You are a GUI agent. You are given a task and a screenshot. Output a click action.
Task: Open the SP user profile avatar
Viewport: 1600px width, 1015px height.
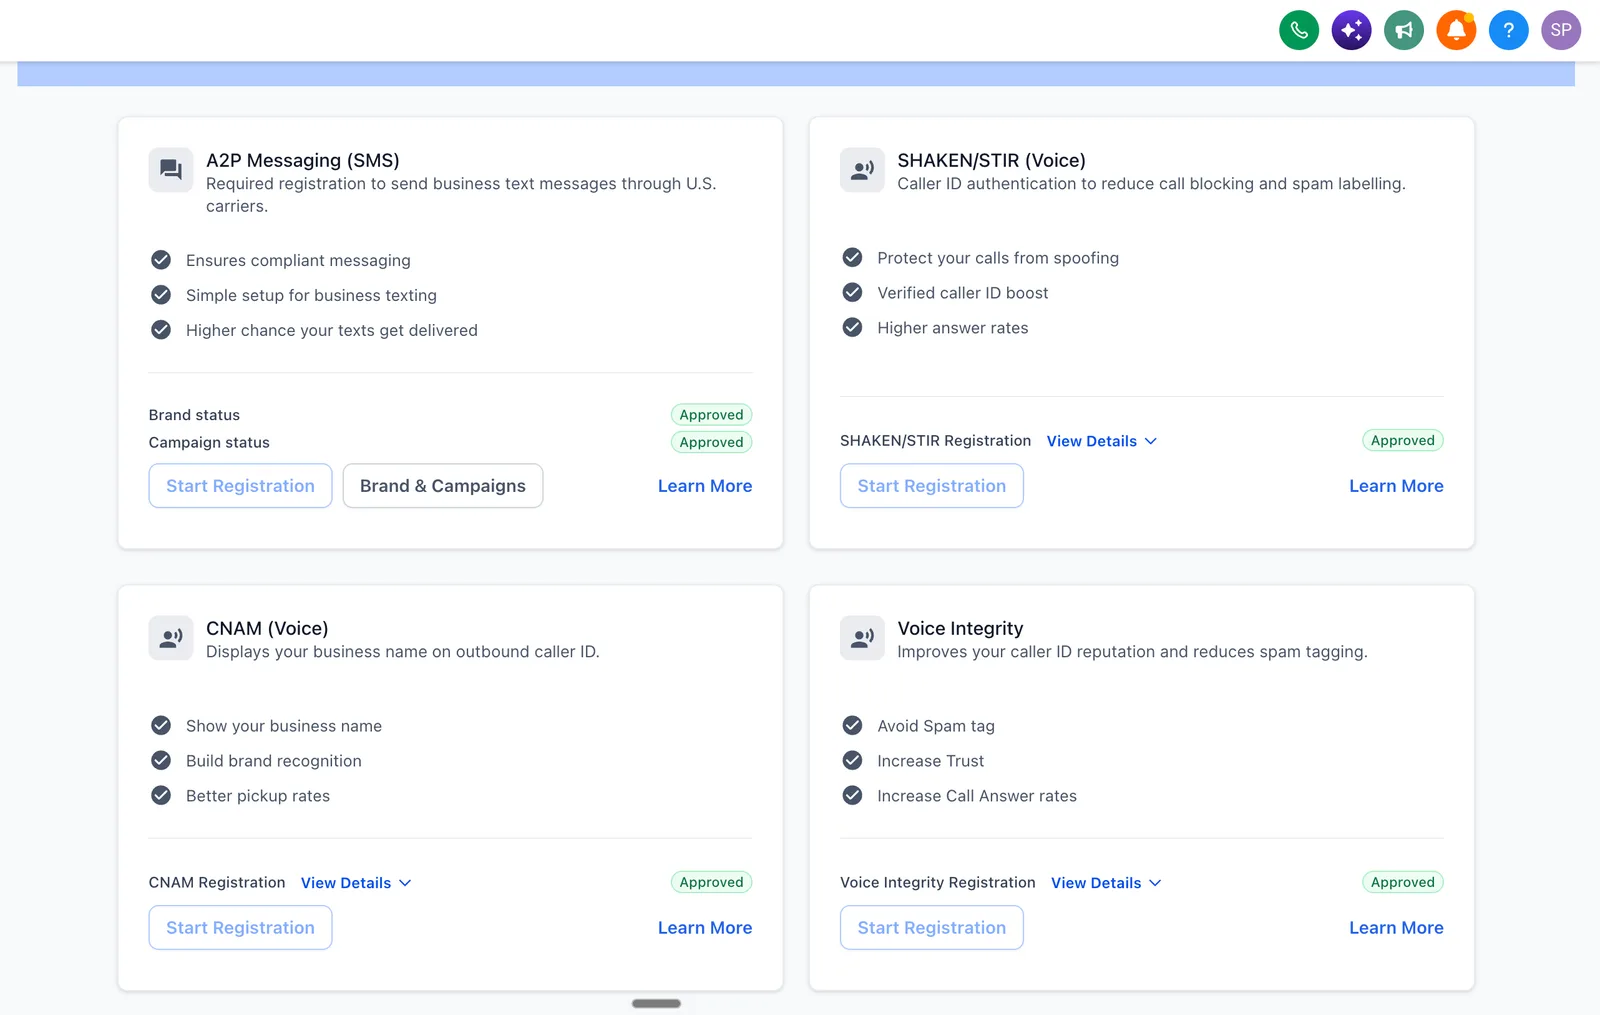tap(1561, 30)
